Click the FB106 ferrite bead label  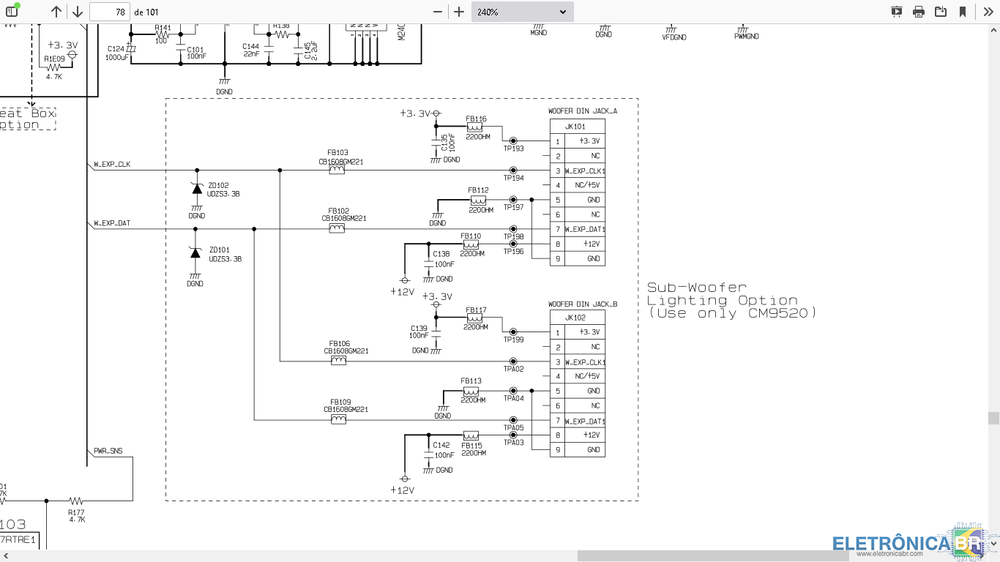click(339, 344)
